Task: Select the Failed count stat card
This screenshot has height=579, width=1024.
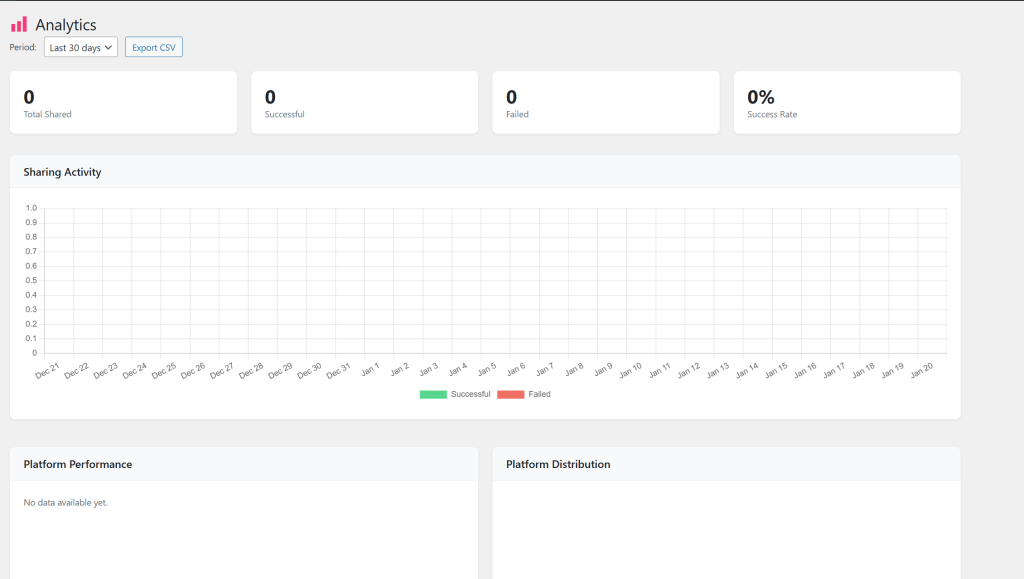Action: coord(605,102)
